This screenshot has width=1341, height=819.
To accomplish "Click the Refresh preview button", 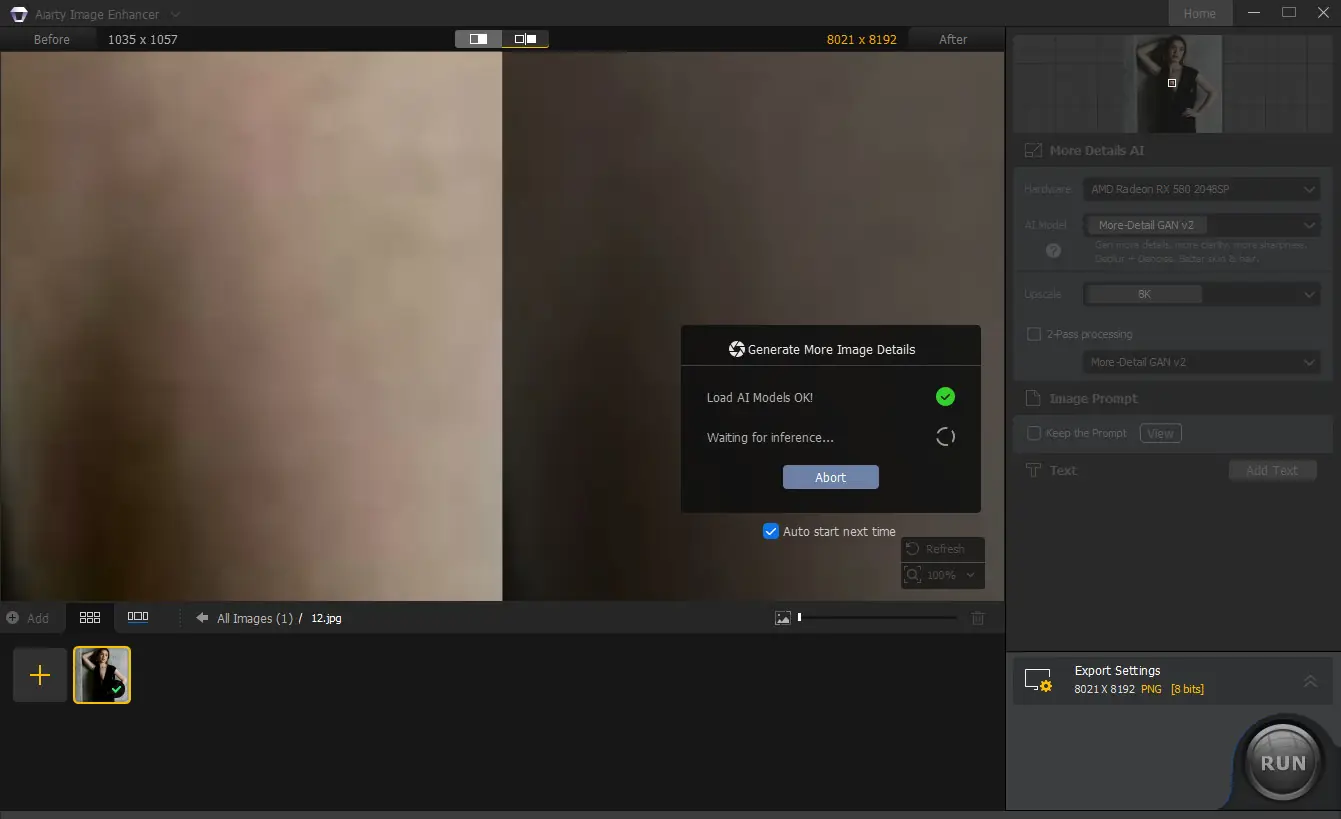I will (x=943, y=549).
